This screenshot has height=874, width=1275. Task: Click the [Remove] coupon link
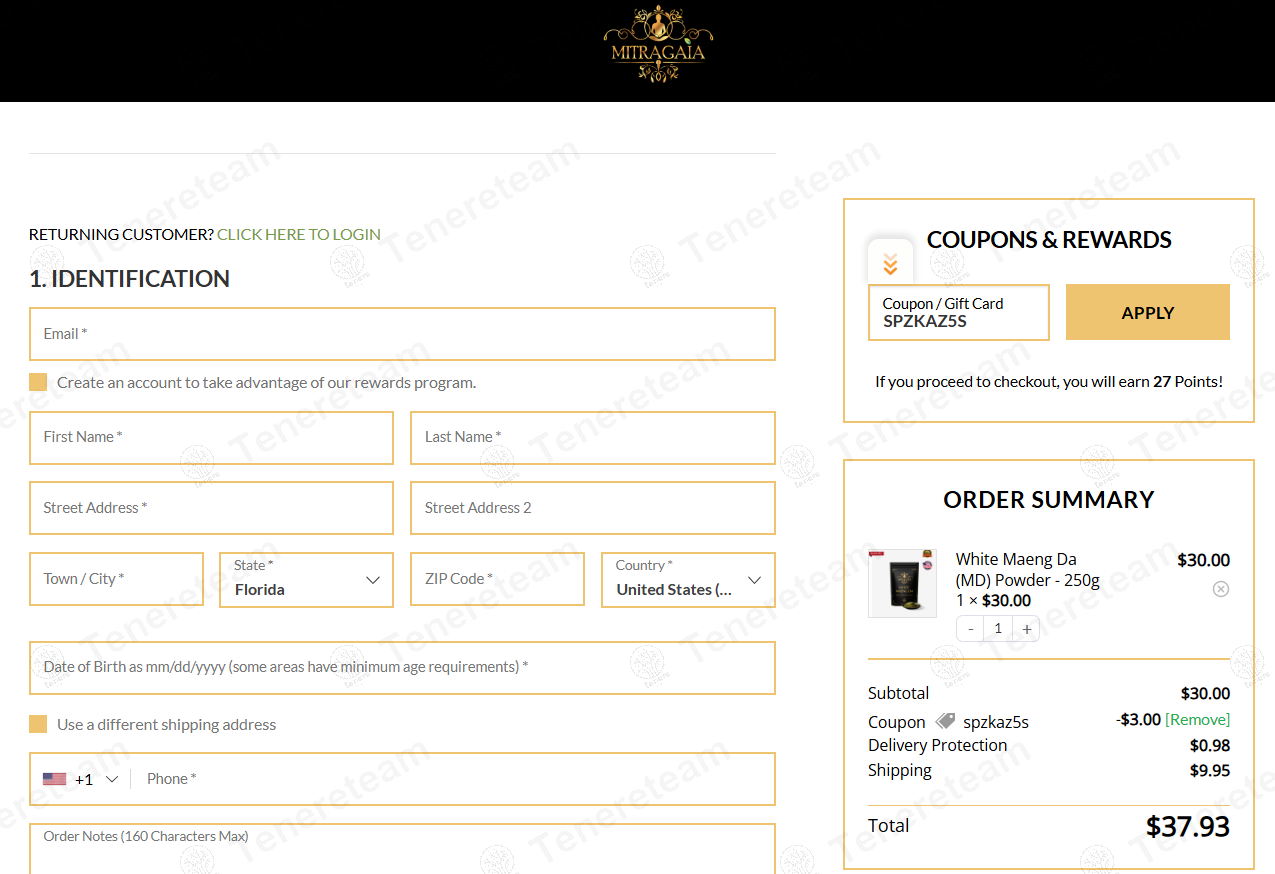pos(1197,720)
